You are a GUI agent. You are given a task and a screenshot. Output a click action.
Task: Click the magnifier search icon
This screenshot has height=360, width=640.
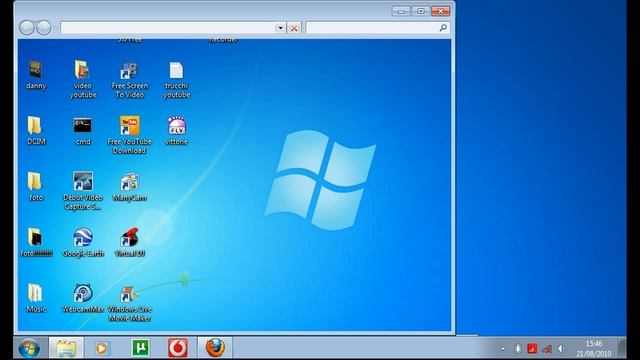443,28
